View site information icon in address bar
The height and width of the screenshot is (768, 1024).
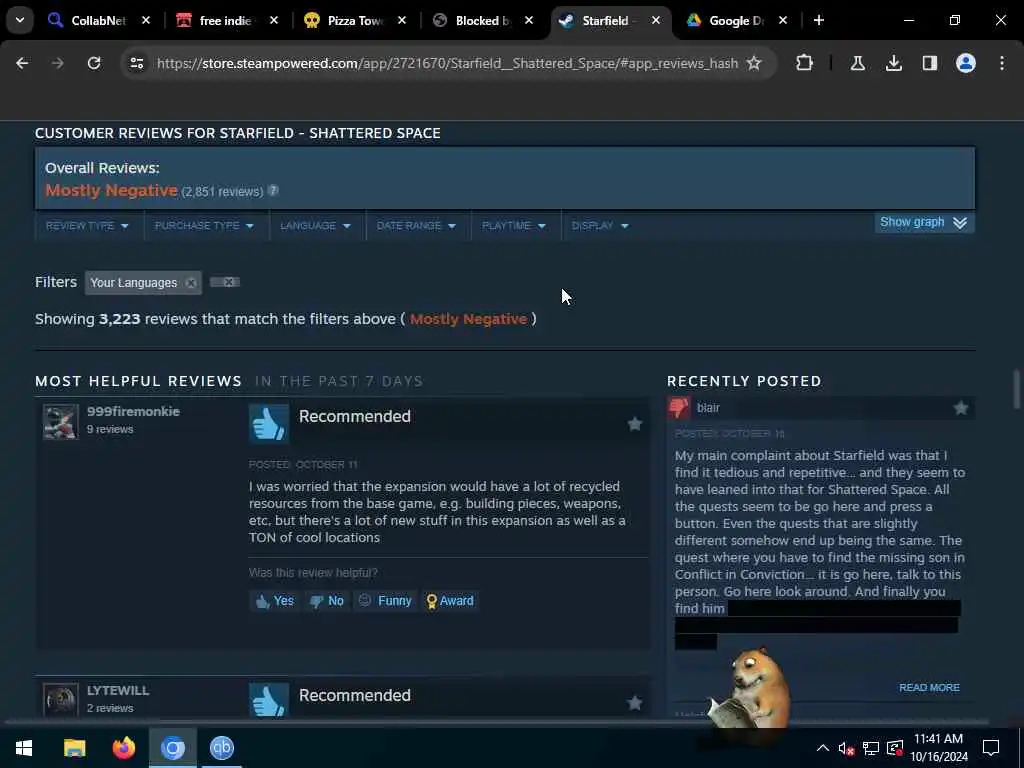(x=136, y=63)
